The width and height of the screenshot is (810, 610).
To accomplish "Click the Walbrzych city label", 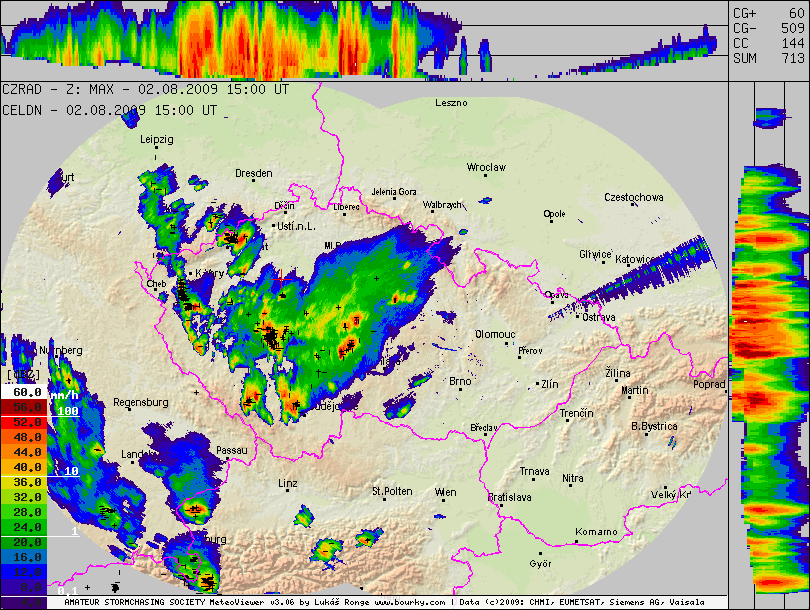I will 442,205.
